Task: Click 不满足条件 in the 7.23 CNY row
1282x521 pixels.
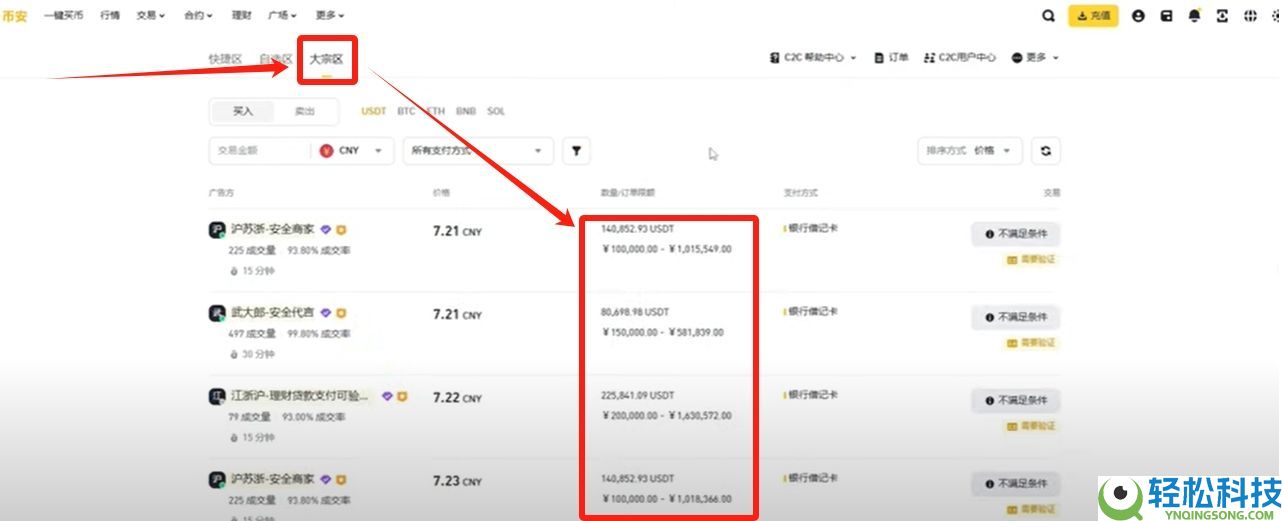Action: (1015, 484)
